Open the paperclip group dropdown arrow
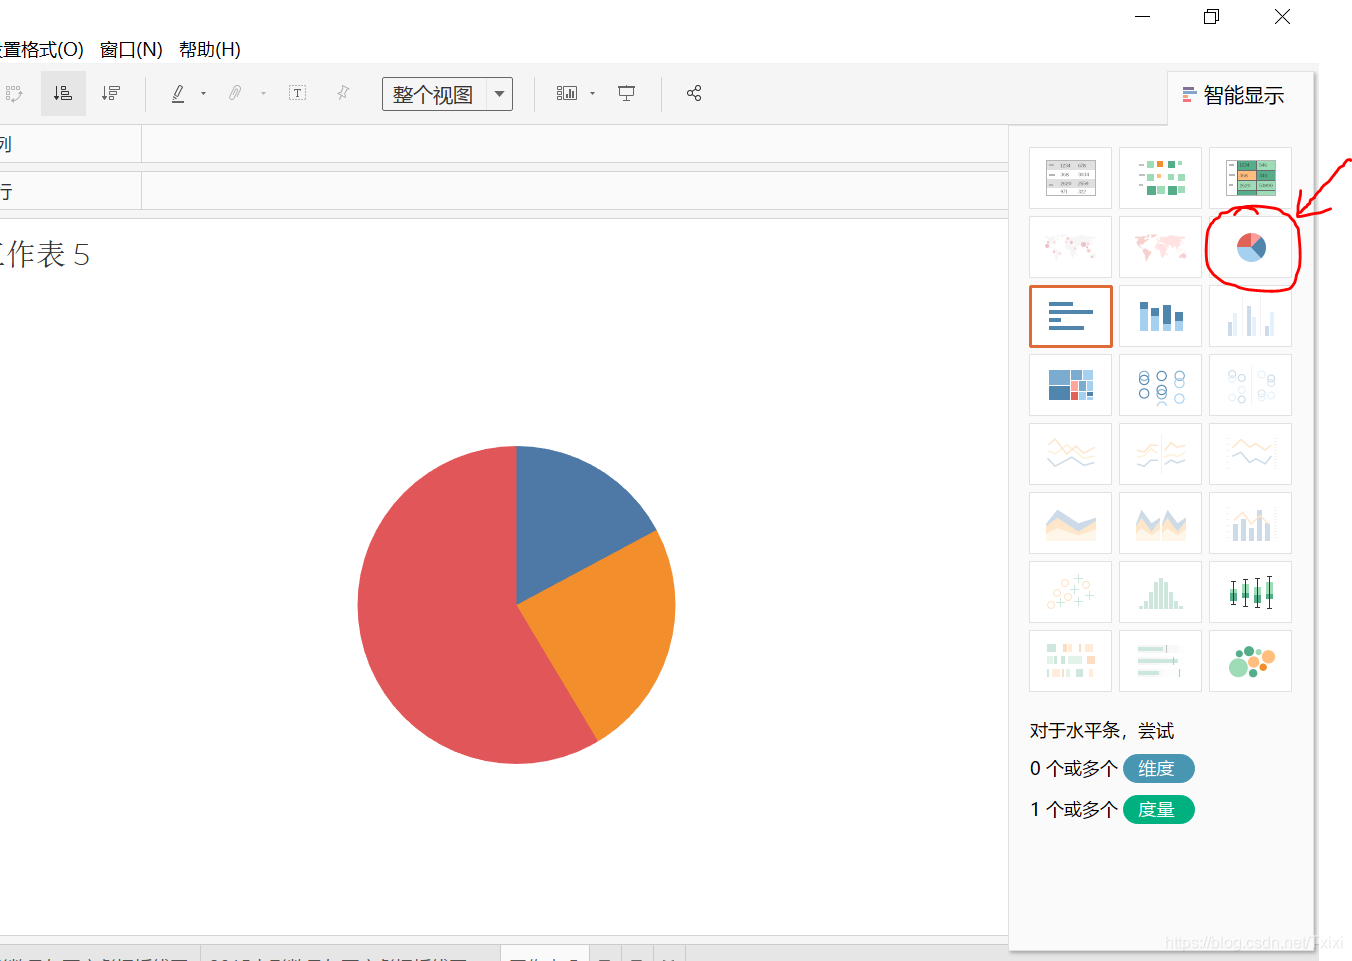The height and width of the screenshot is (961, 1352). pos(263,94)
